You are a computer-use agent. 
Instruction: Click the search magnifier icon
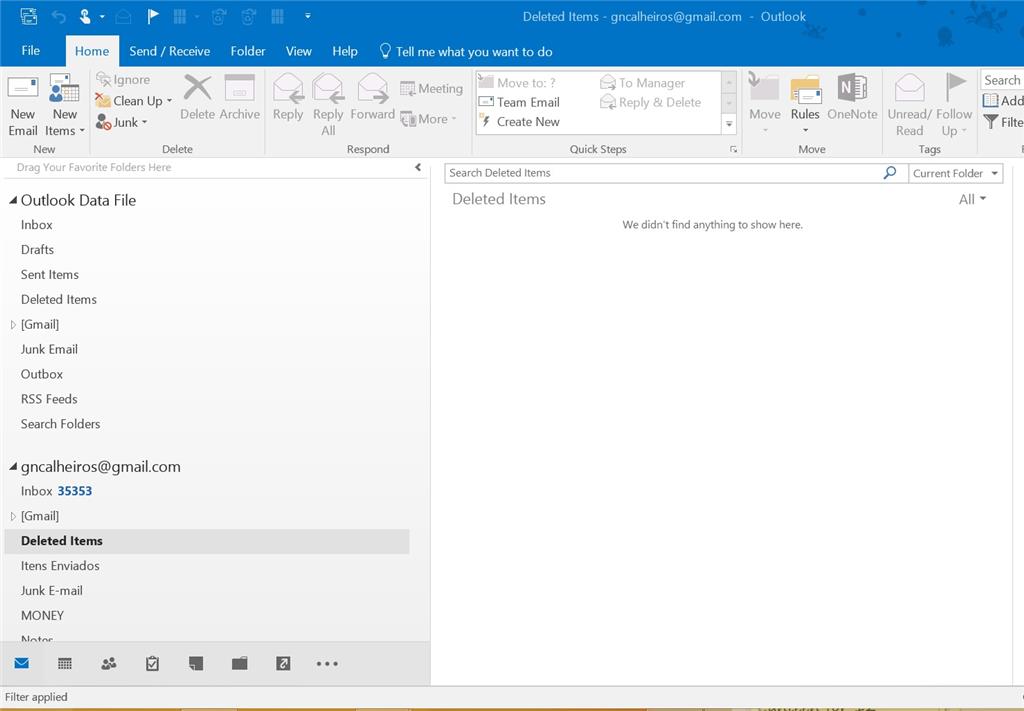pos(889,173)
